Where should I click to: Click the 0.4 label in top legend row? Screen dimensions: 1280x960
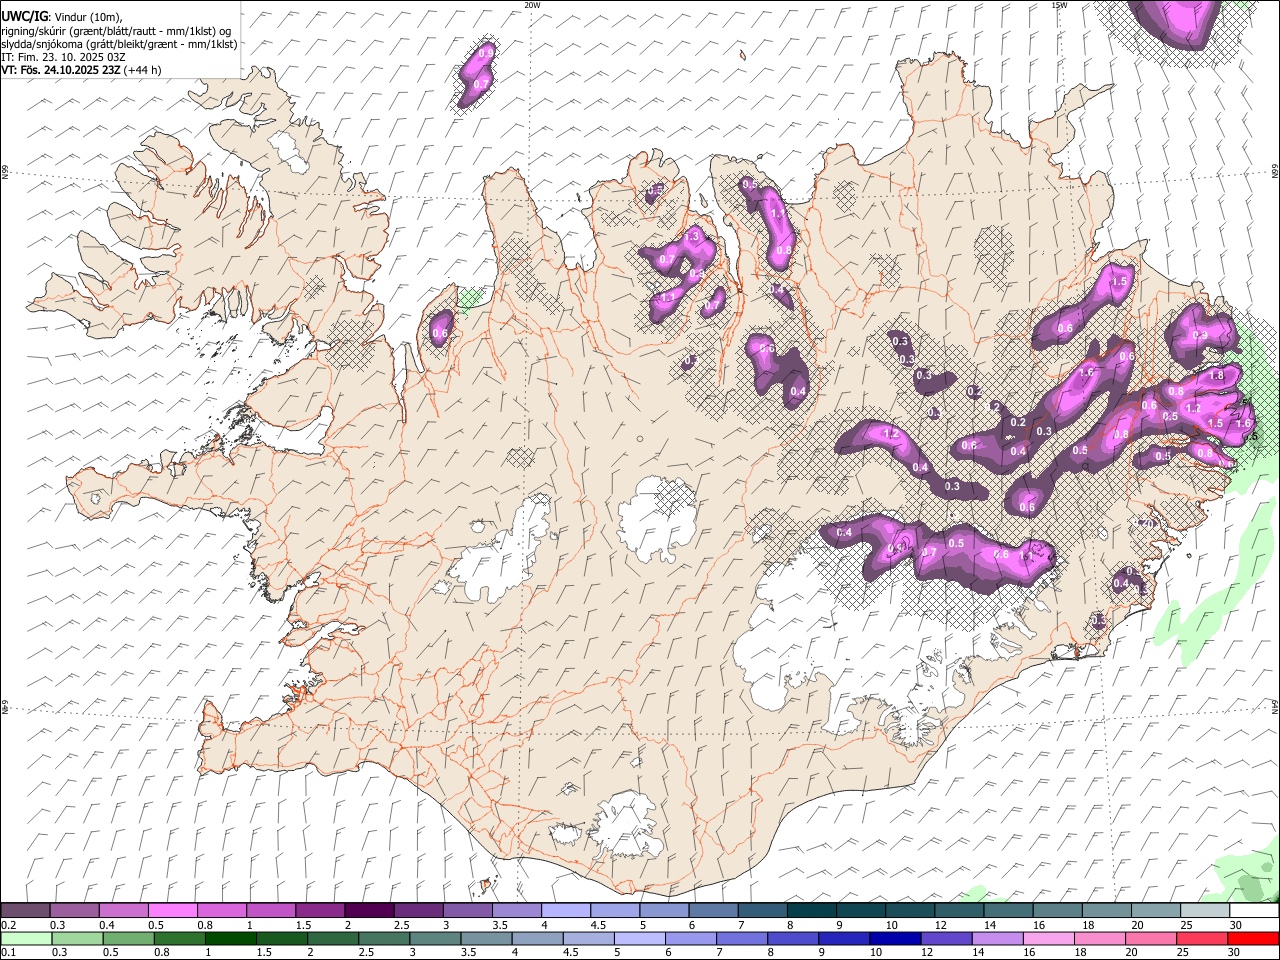pos(107,925)
